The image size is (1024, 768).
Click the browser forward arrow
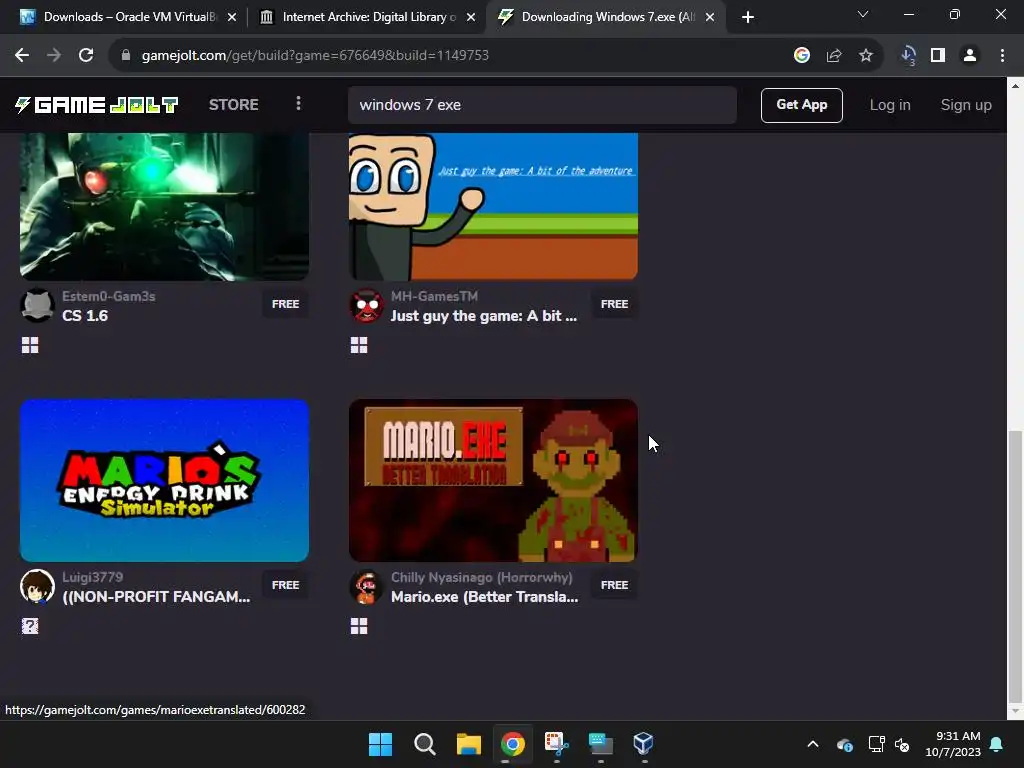[x=54, y=56]
